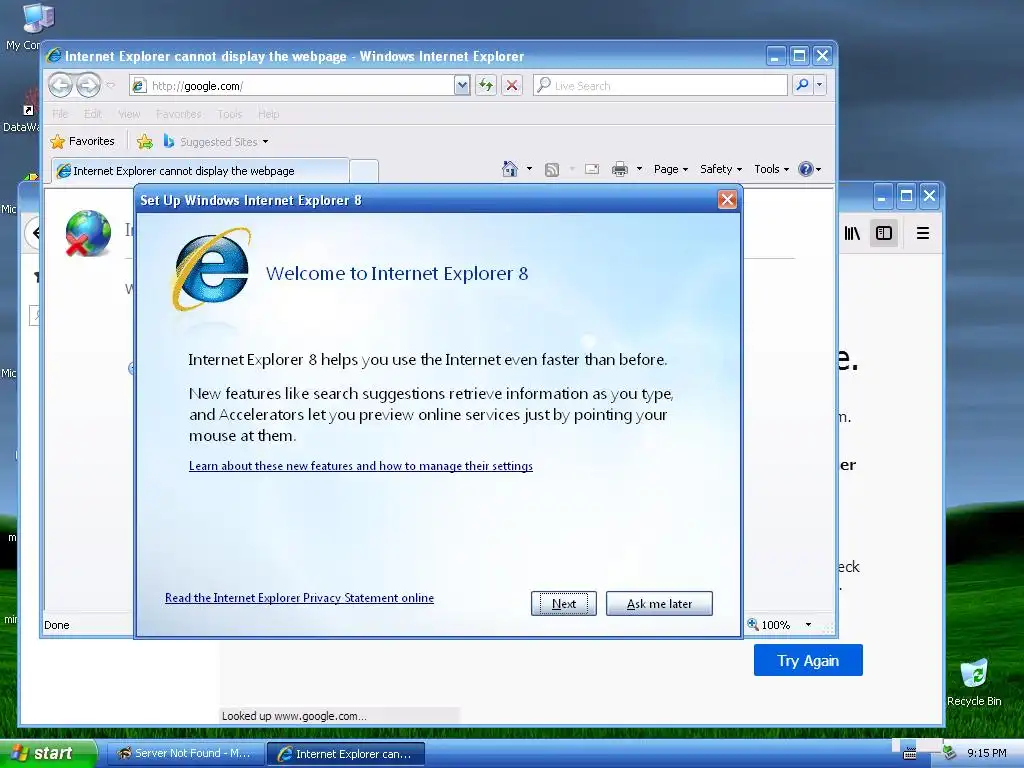Click the red Stop loading icon

click(x=512, y=86)
